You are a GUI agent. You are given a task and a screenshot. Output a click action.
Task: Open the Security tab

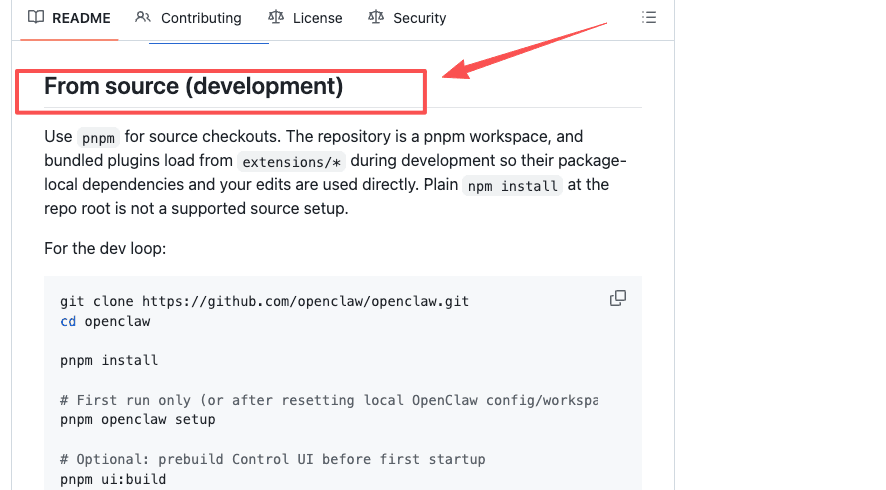click(x=407, y=18)
